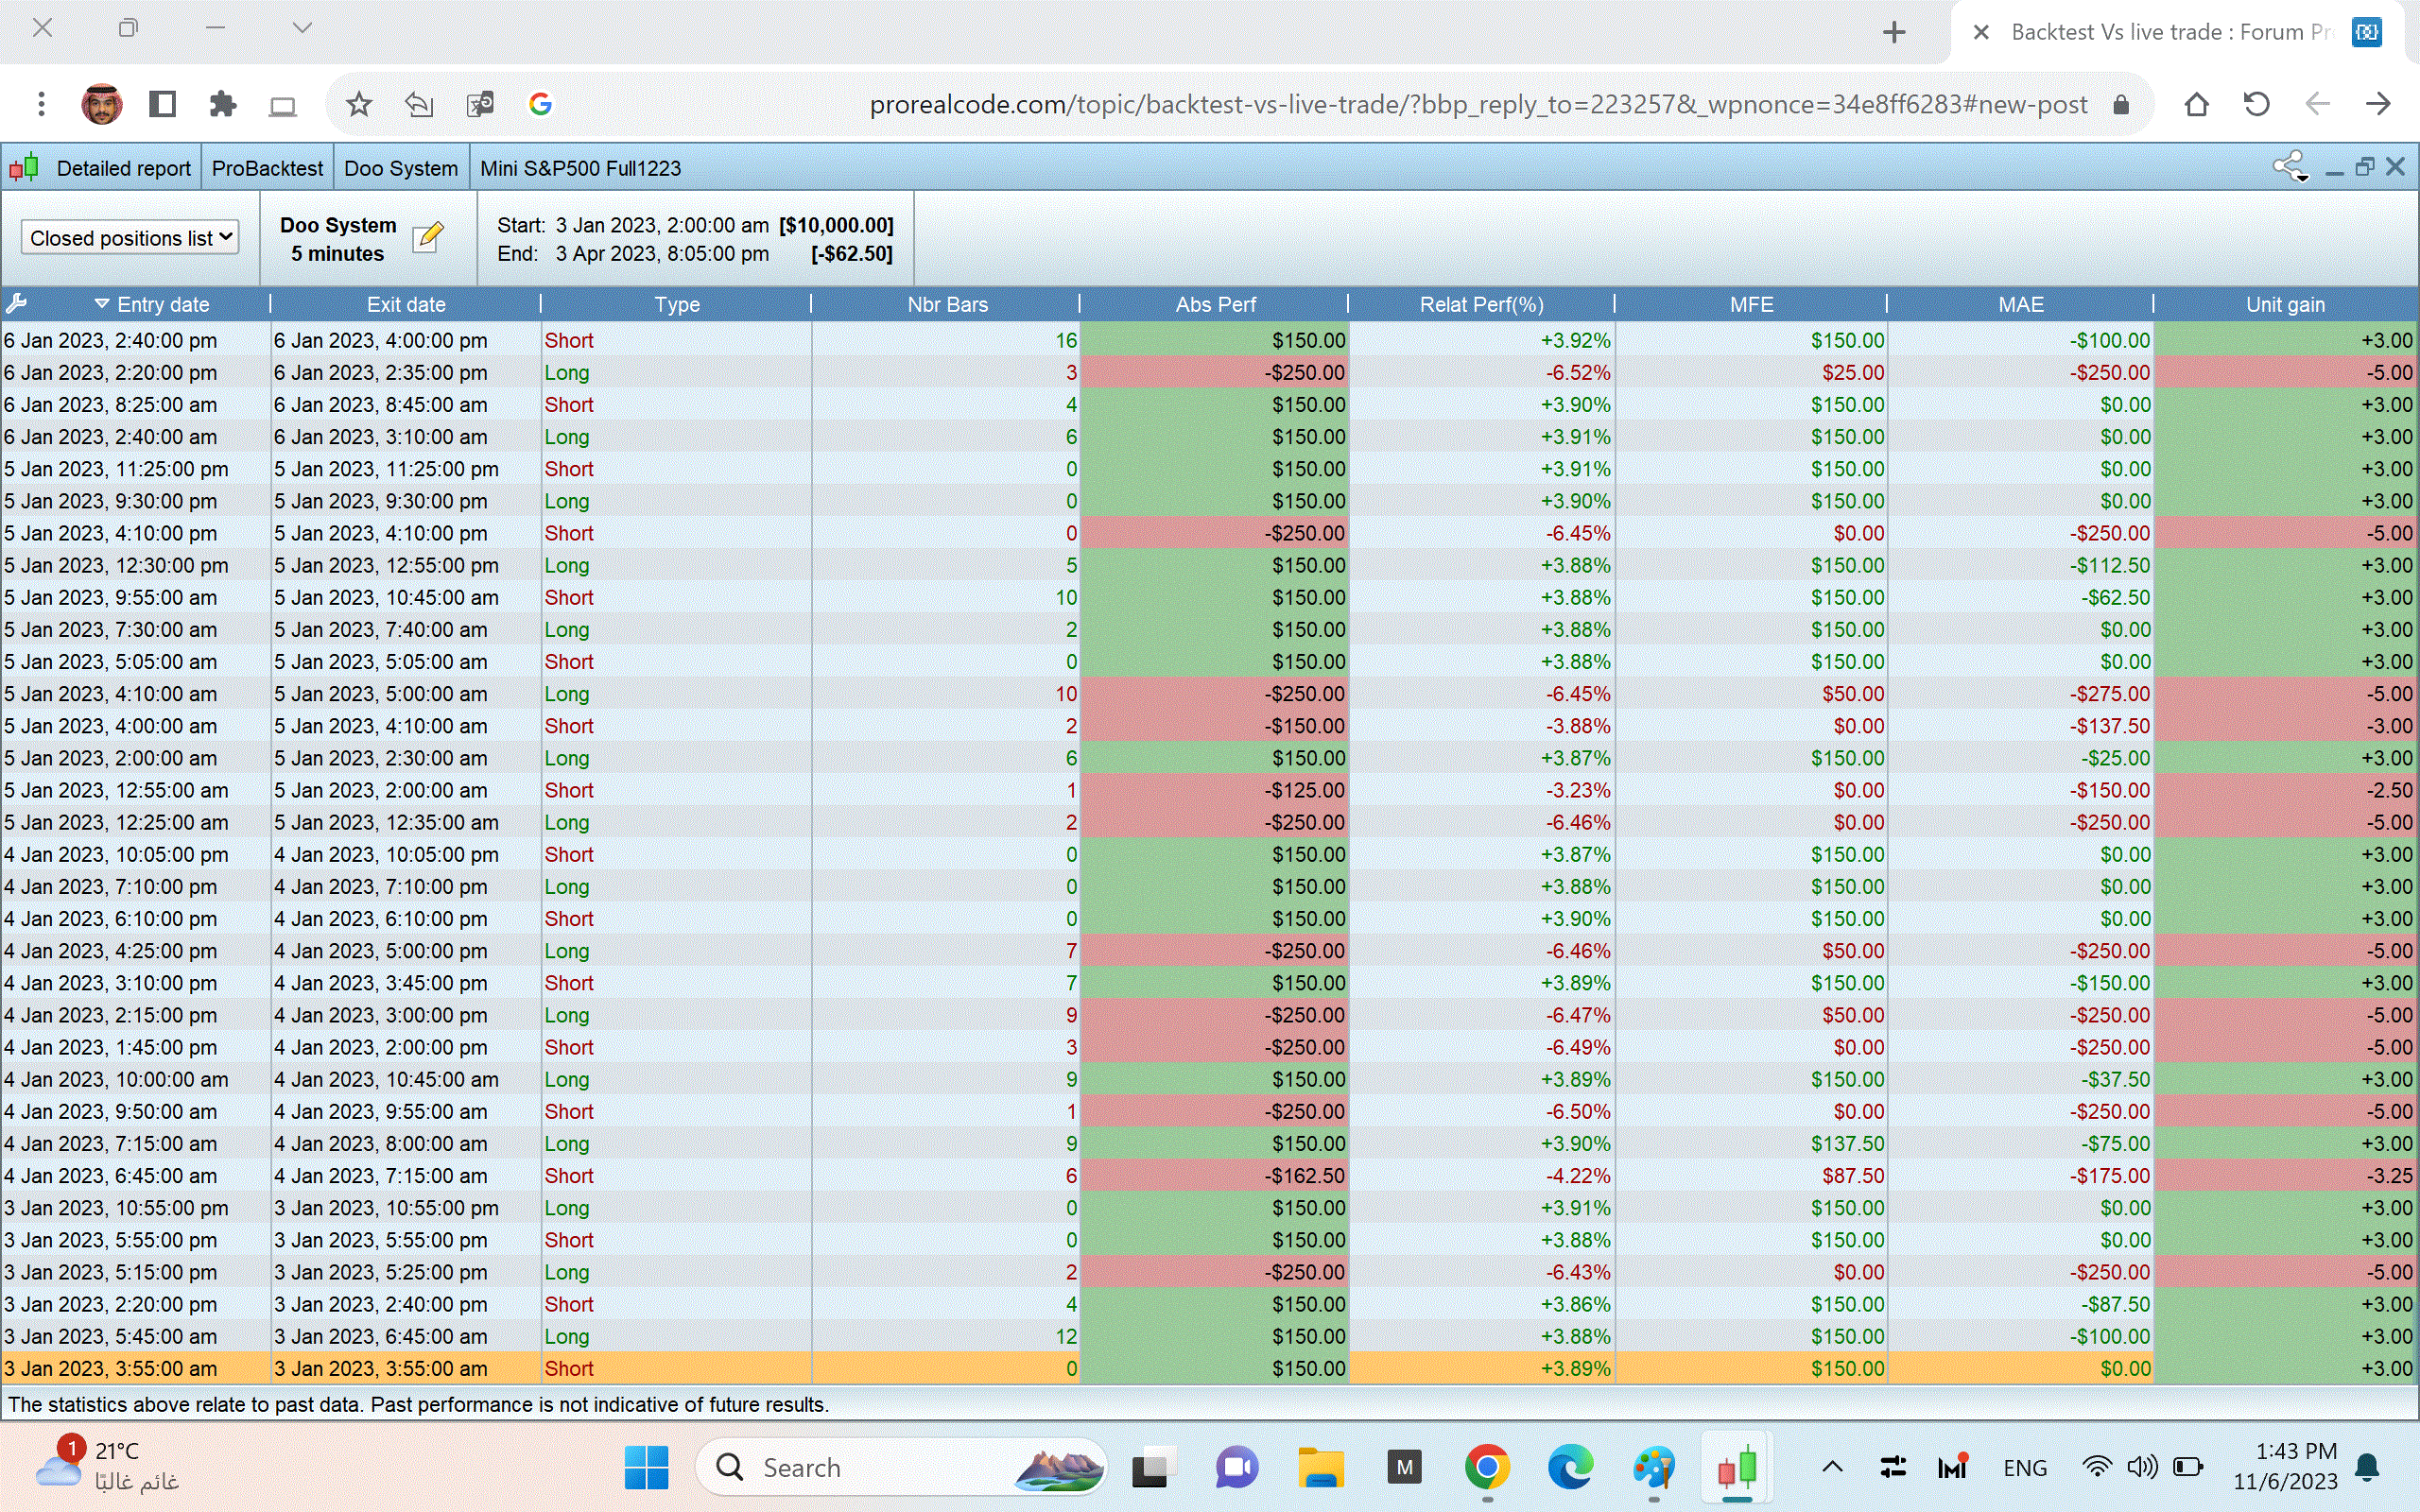
Task: Click the wrench settings icon in table header
Action: click(16, 303)
